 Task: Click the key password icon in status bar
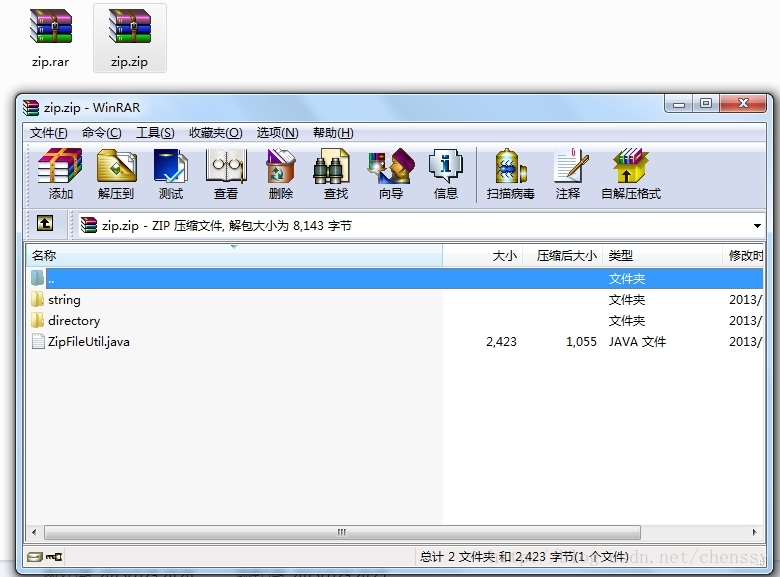[54, 557]
